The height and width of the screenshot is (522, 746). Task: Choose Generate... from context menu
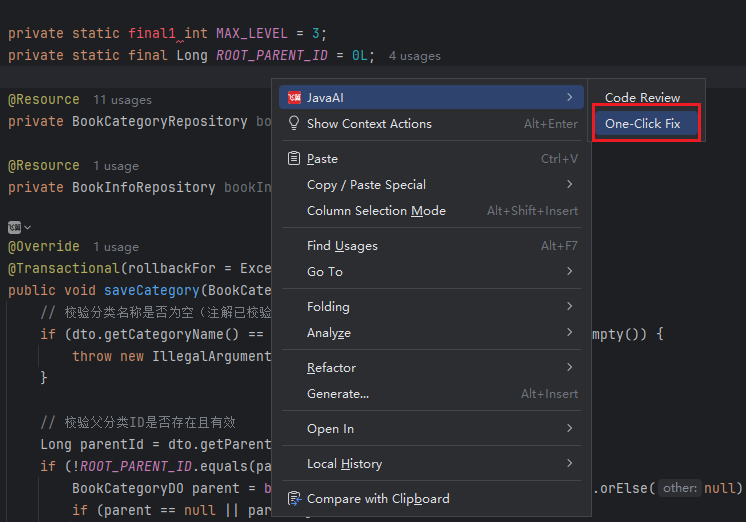tap(337, 393)
